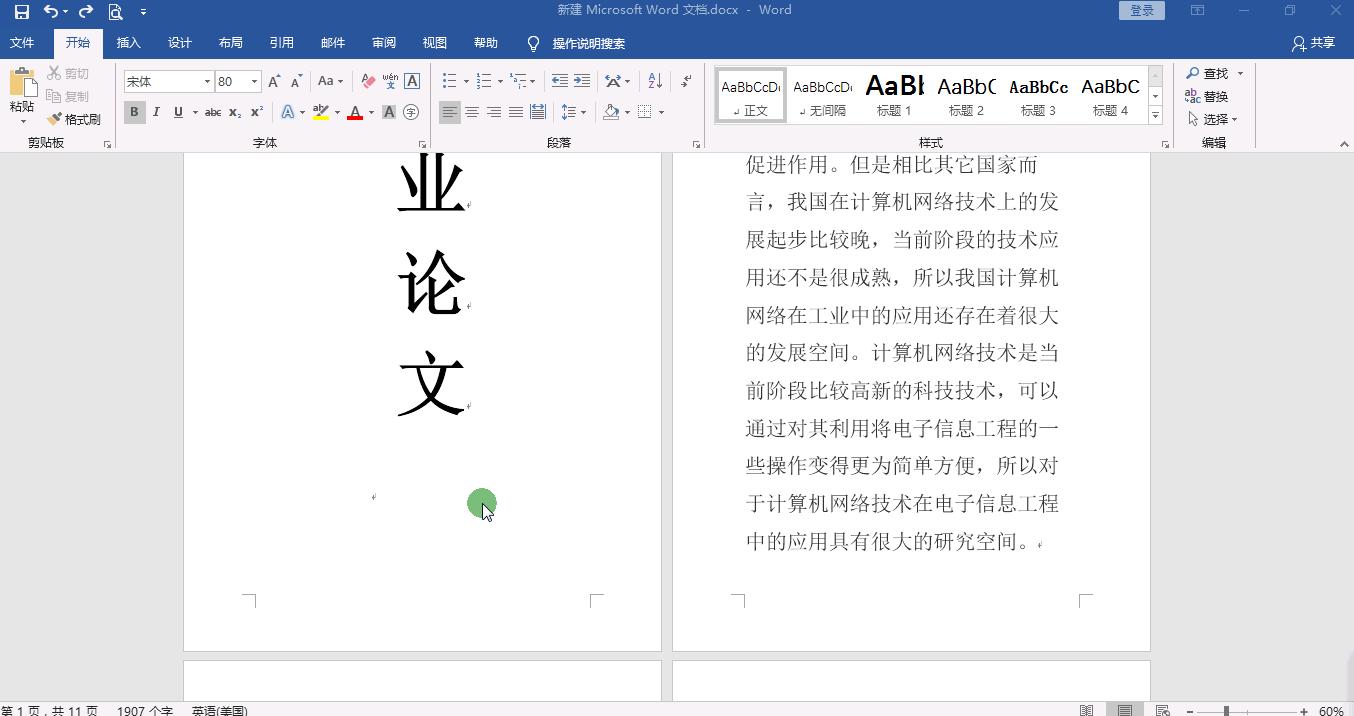Viewport: 1354px width, 716px height.
Task: Open the Phonetic Guide (拼音指南) tool
Action: click(x=388, y=81)
